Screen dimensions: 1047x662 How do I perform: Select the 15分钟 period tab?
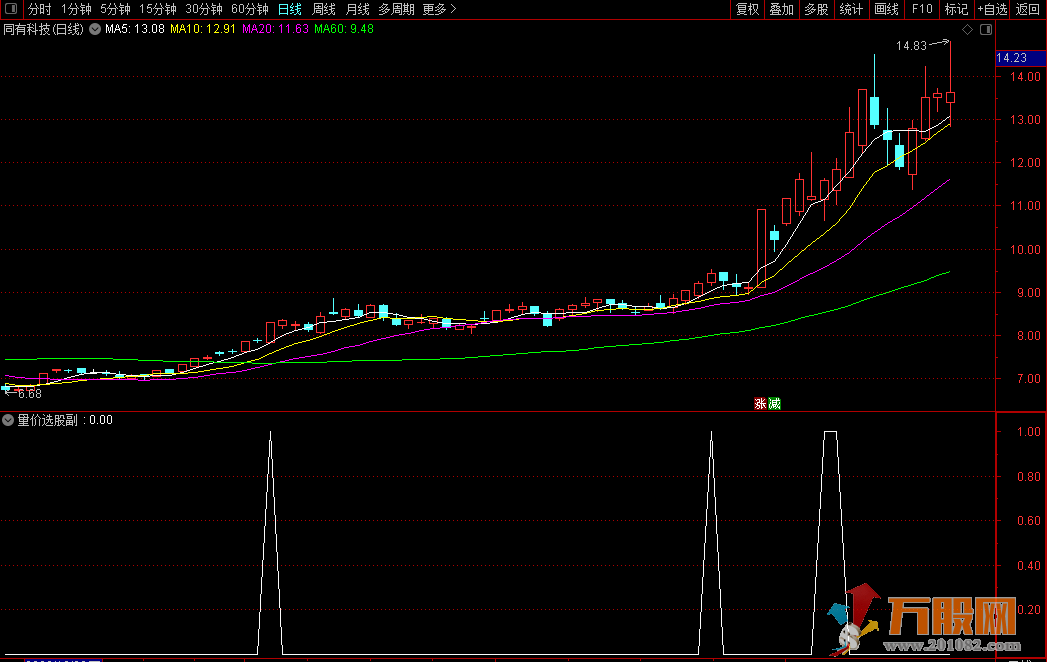tap(157, 9)
